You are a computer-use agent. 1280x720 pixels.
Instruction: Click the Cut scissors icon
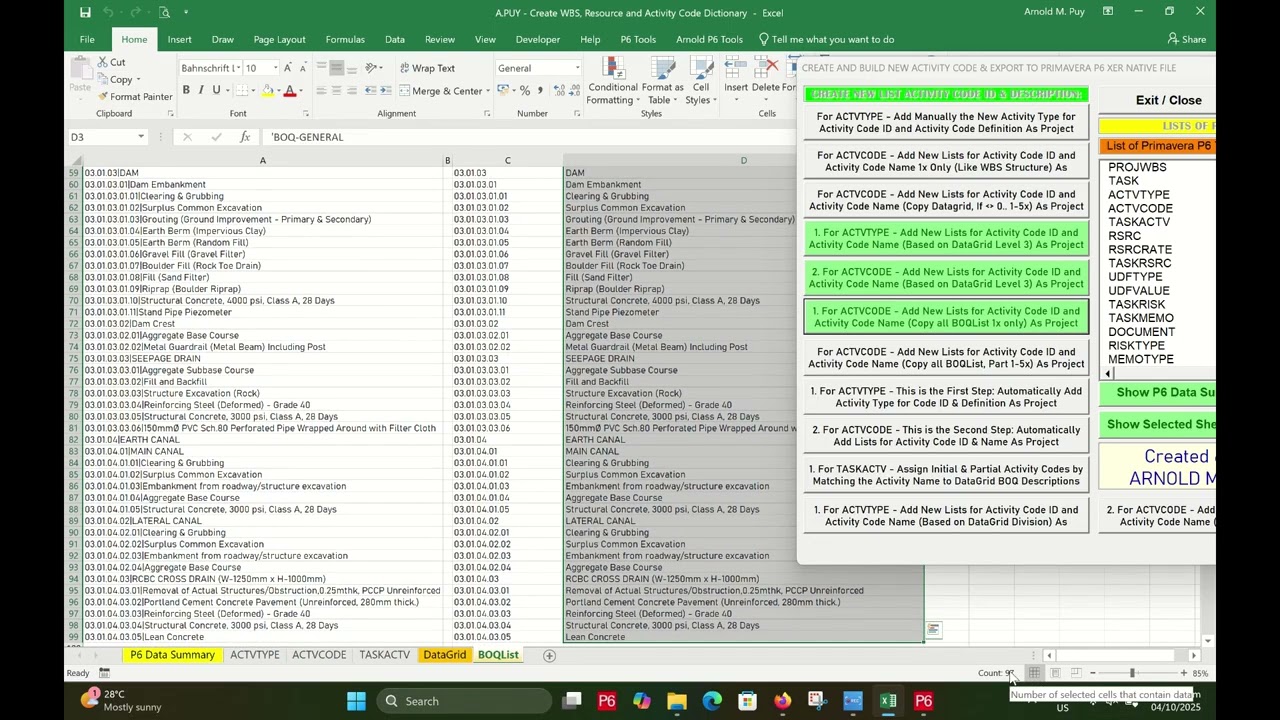[101, 62]
